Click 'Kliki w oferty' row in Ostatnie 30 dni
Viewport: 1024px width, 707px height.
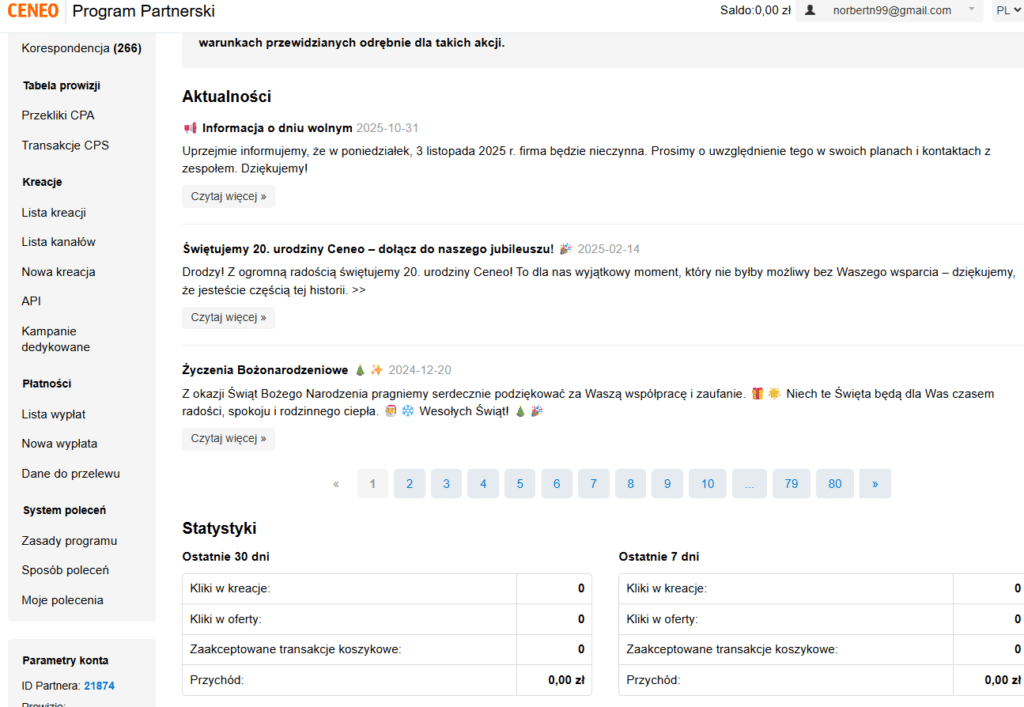pos(387,619)
